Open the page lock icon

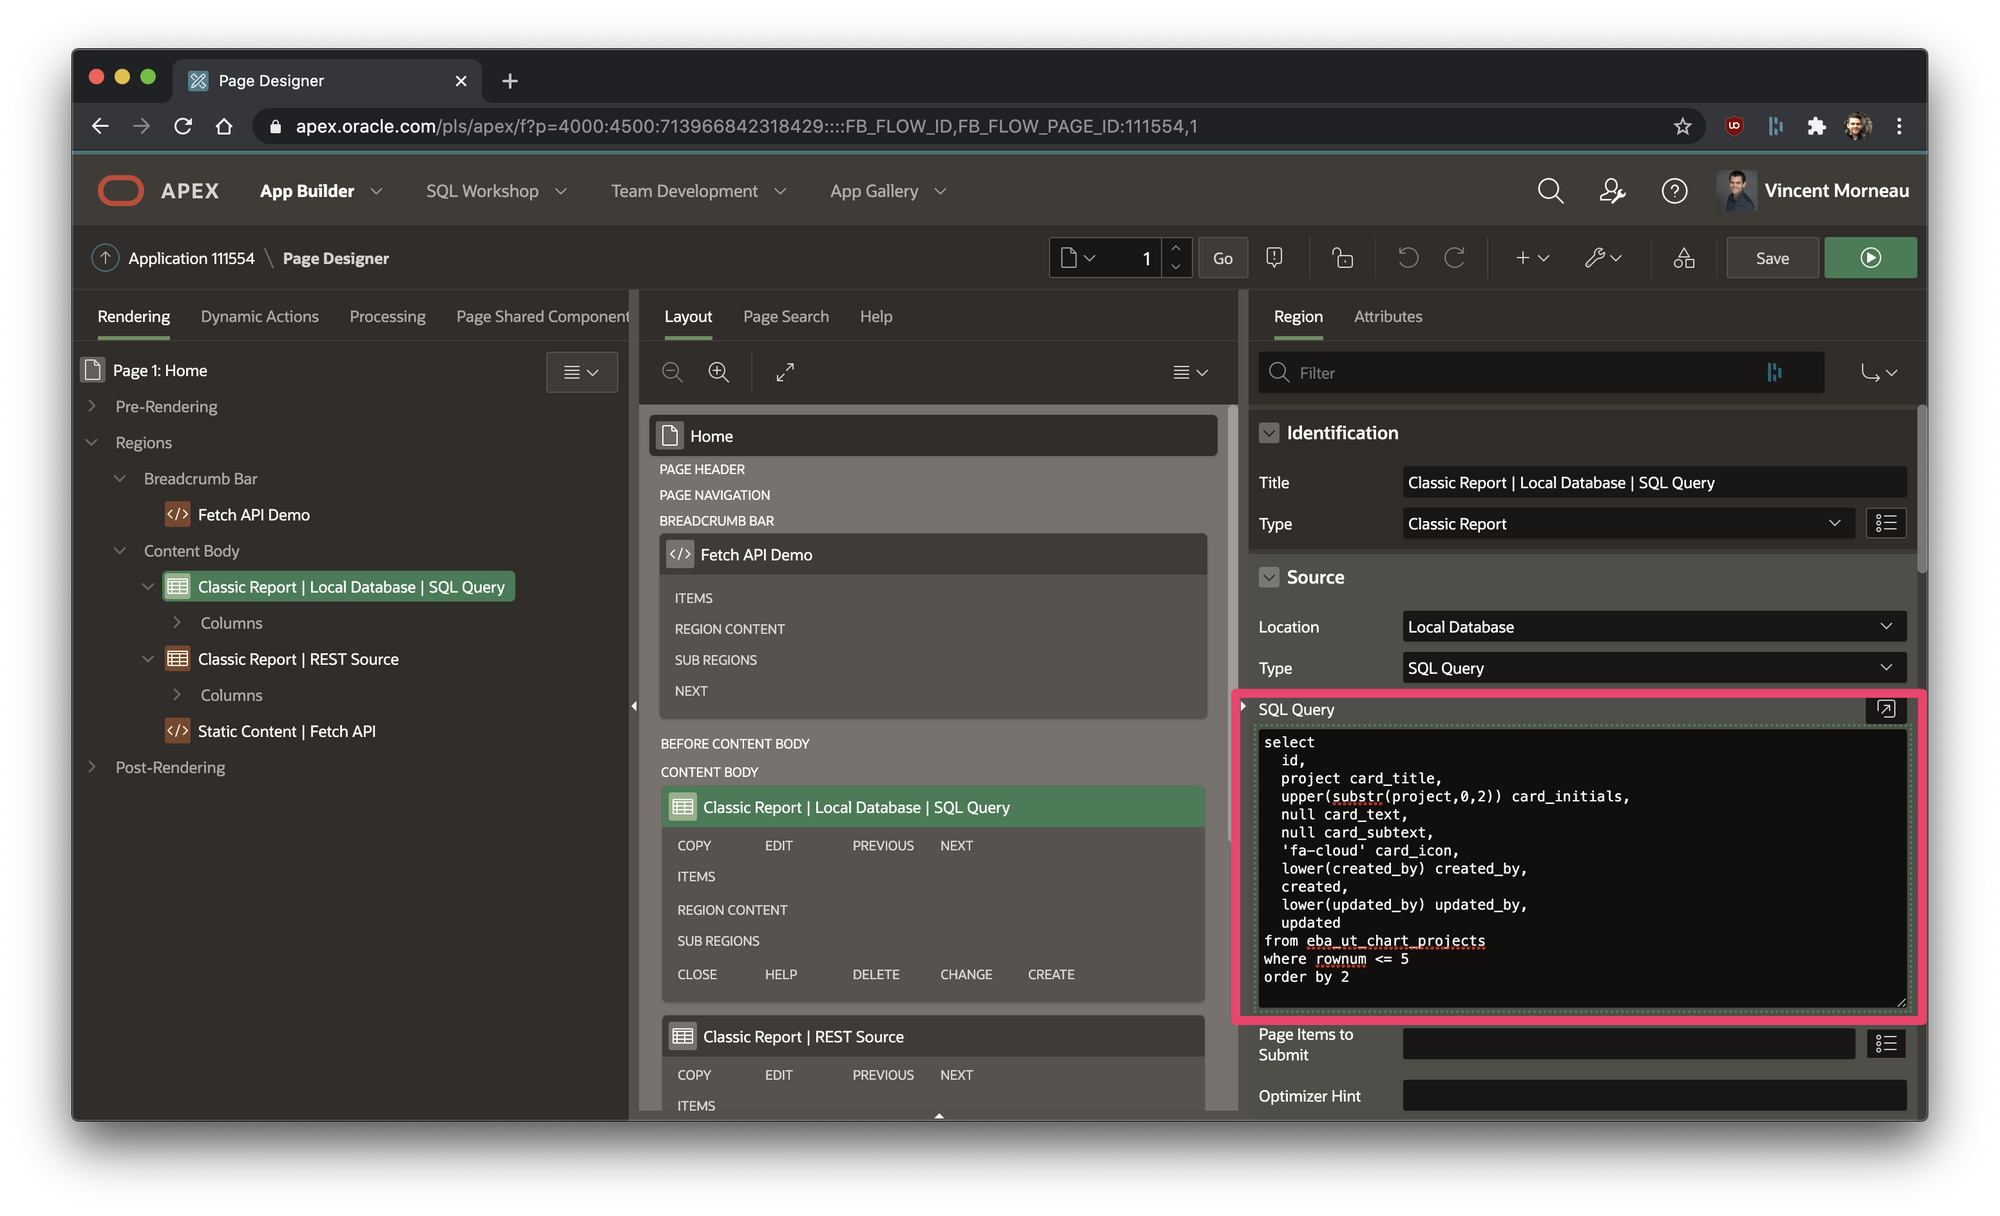(x=1343, y=258)
